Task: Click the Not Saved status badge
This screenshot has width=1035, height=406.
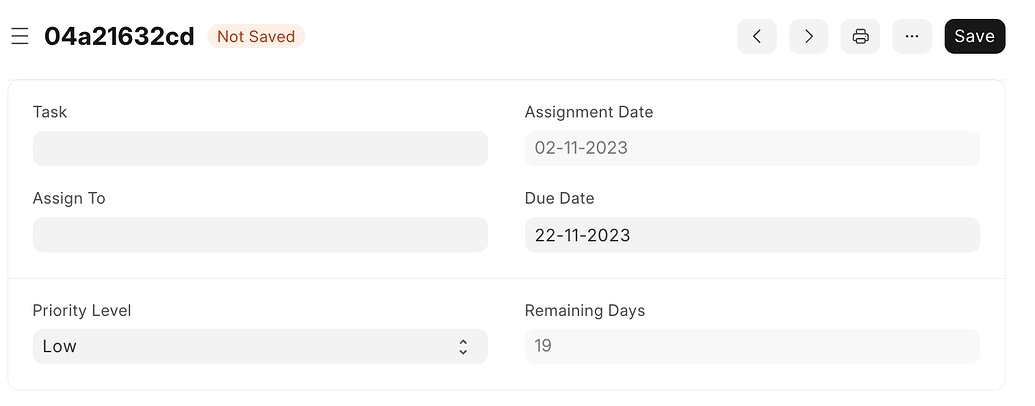Action: [256, 36]
